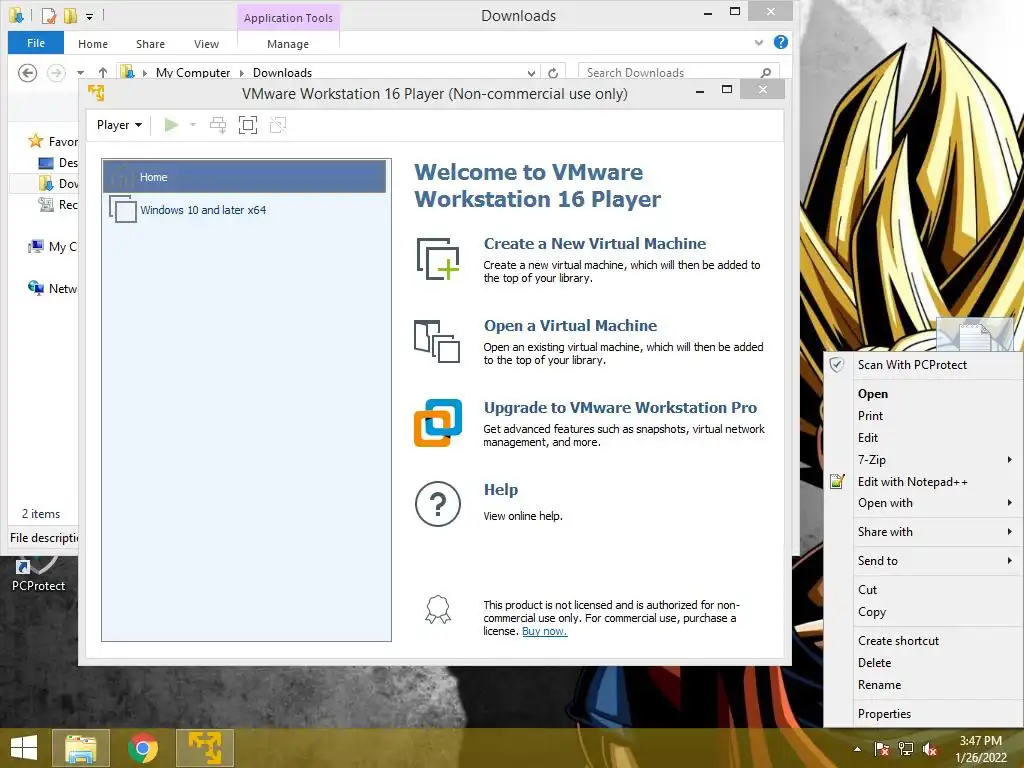This screenshot has height=768, width=1024.
Task: Open the power options arrow beside play
Action: tap(193, 125)
